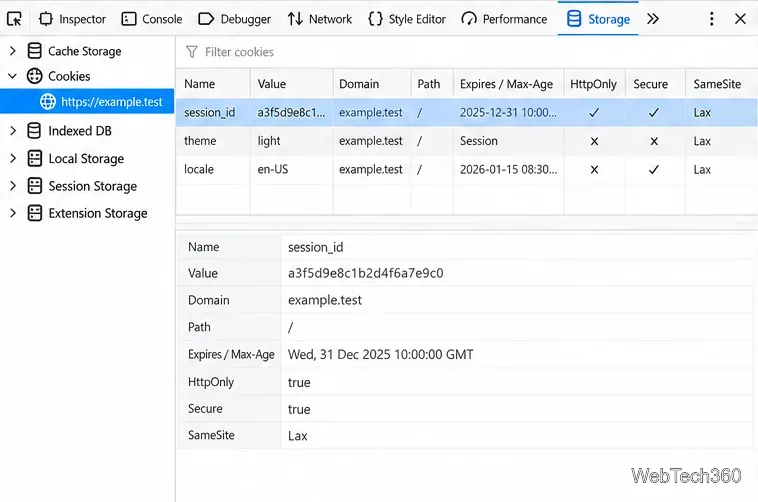Click the HttpOnly X for theme cookie
This screenshot has height=502, width=758.
[594, 141]
